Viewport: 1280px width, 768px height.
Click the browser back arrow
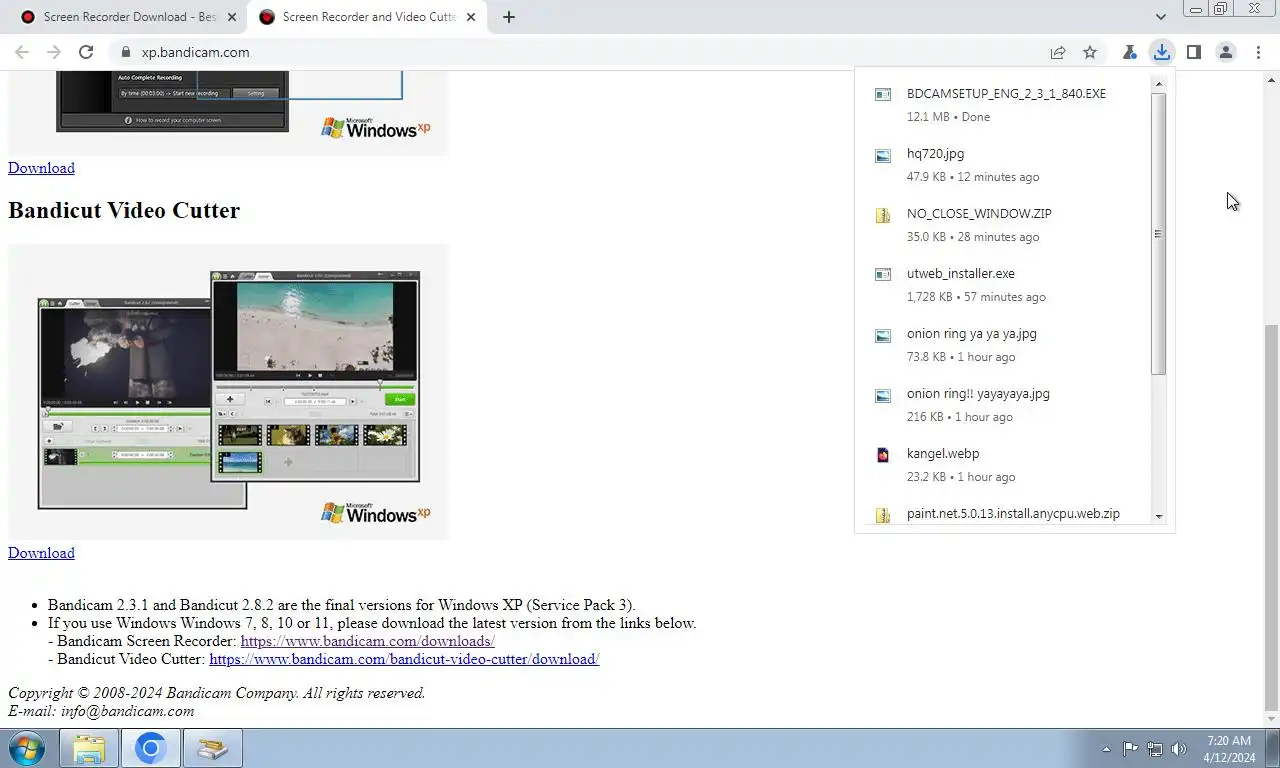22,52
